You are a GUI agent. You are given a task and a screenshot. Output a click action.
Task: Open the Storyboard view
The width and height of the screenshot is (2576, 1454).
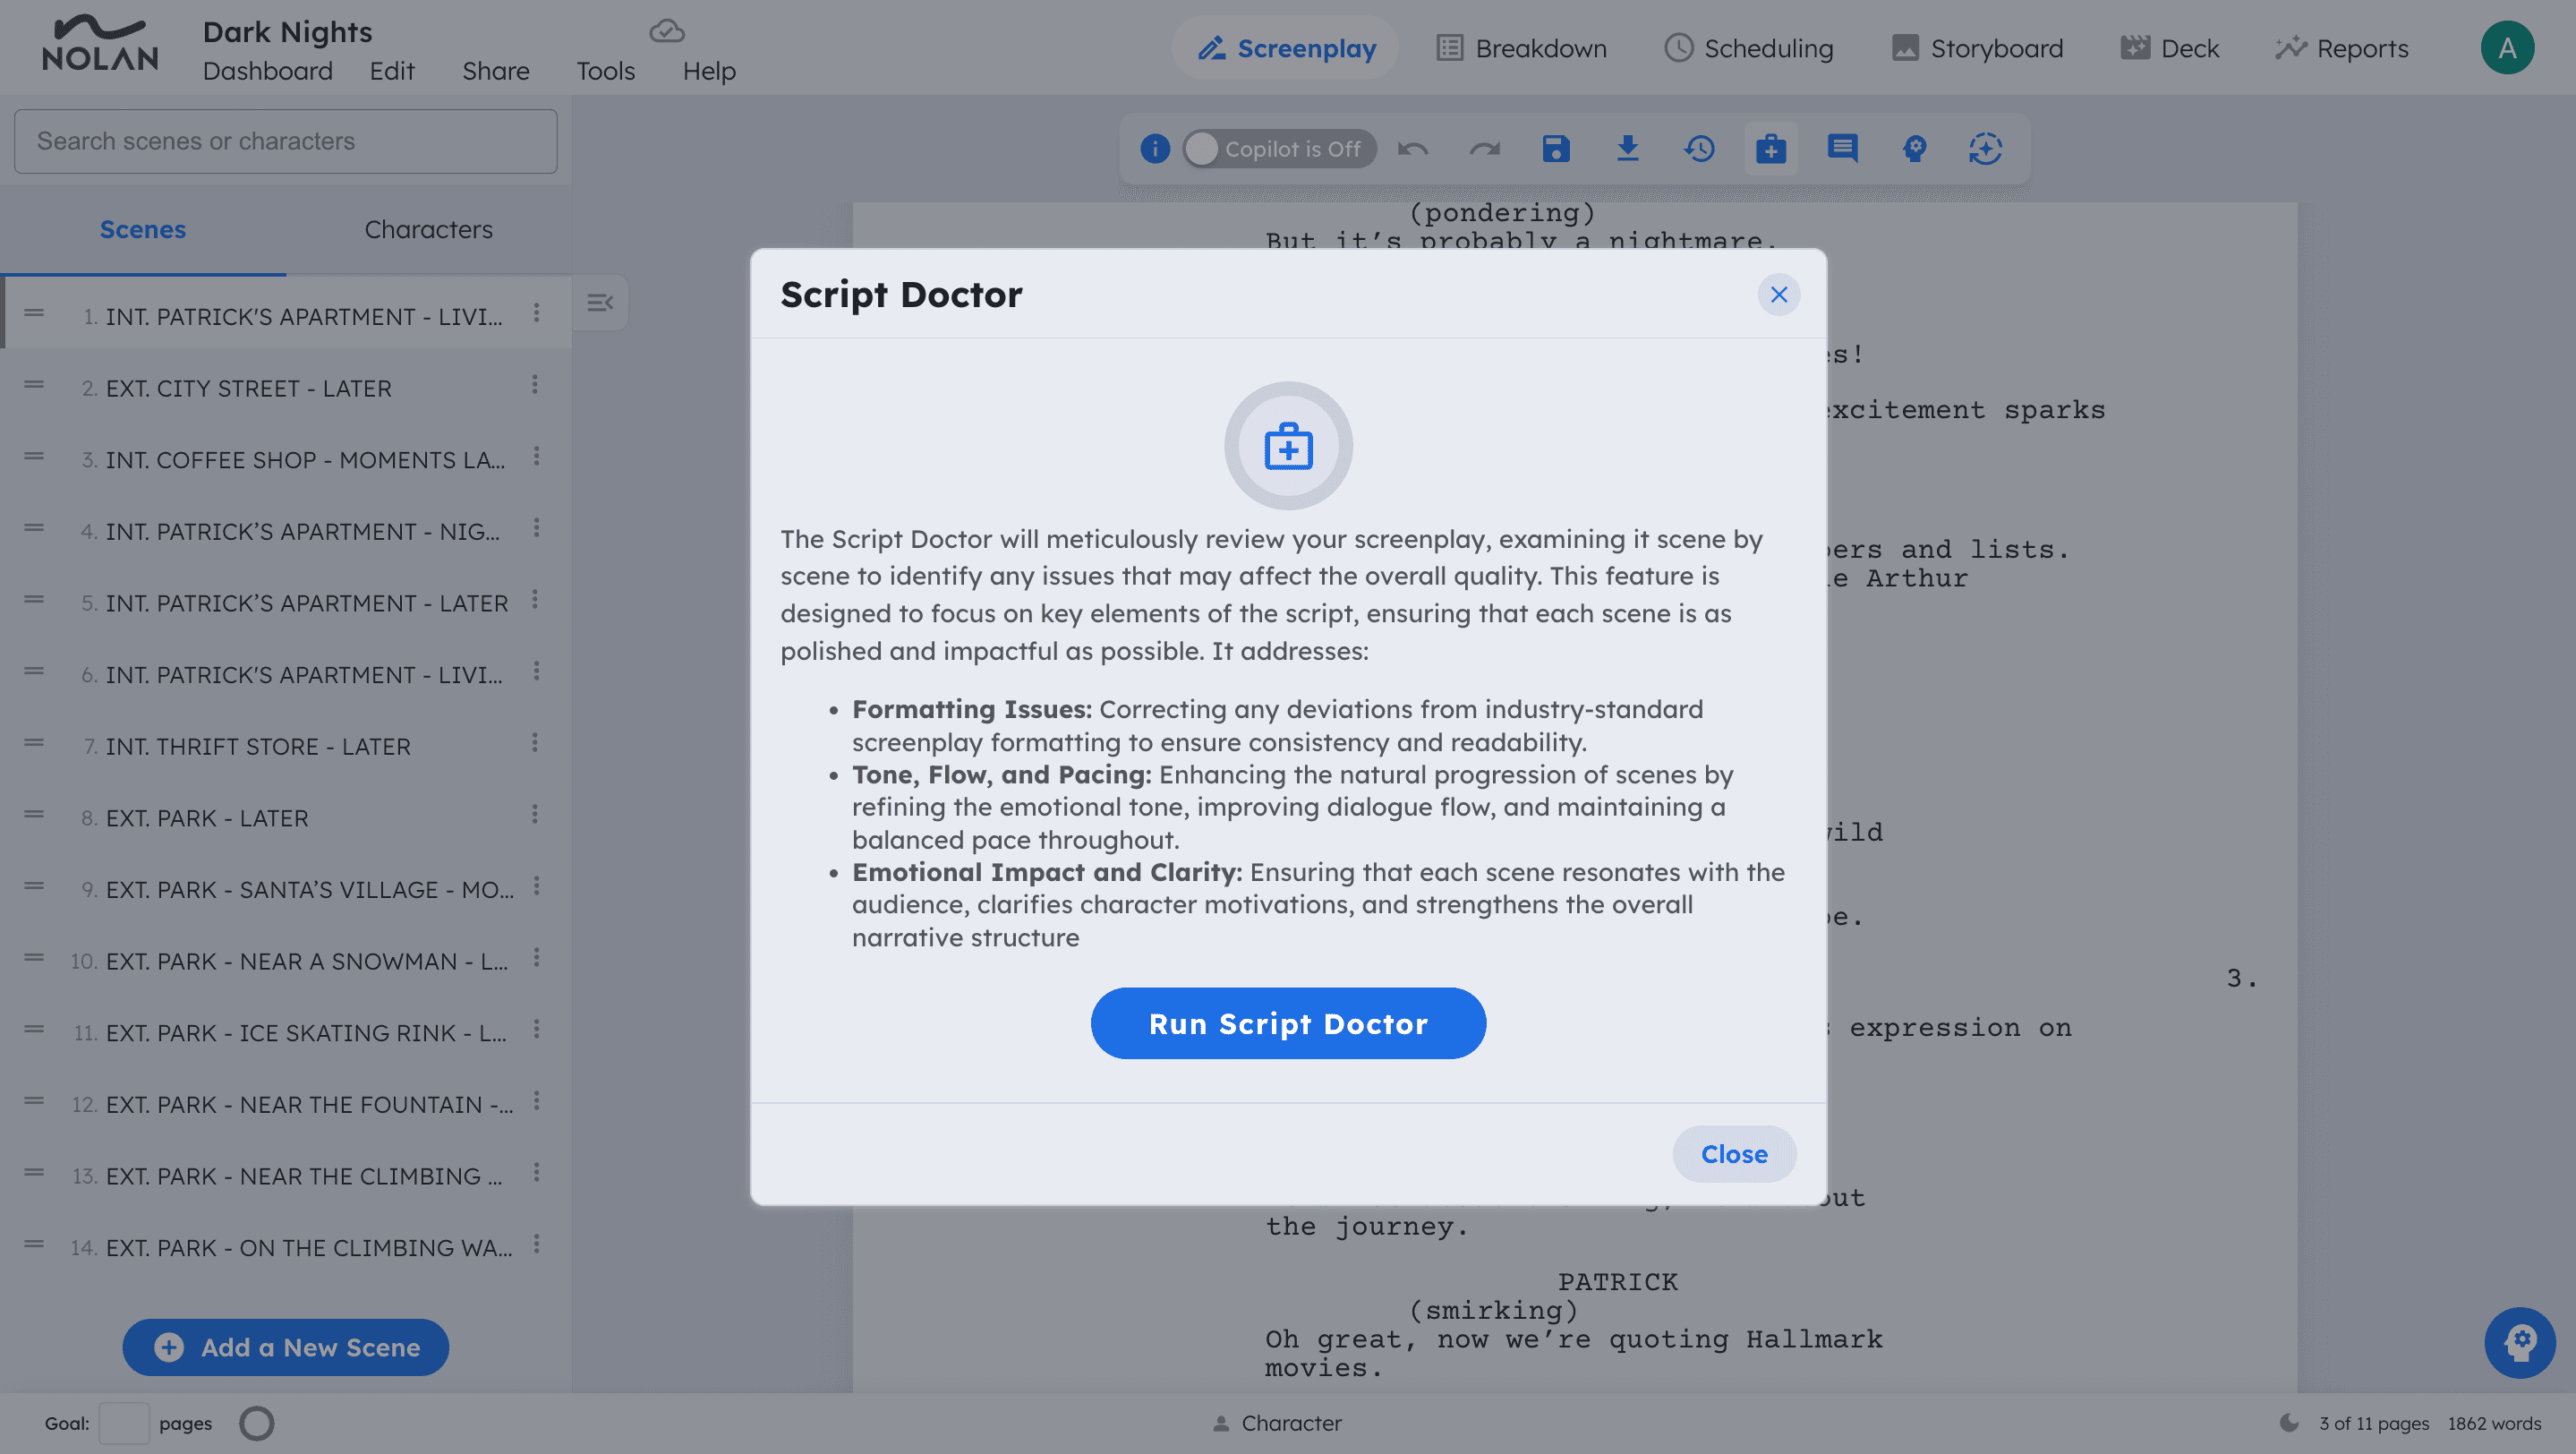click(1977, 48)
